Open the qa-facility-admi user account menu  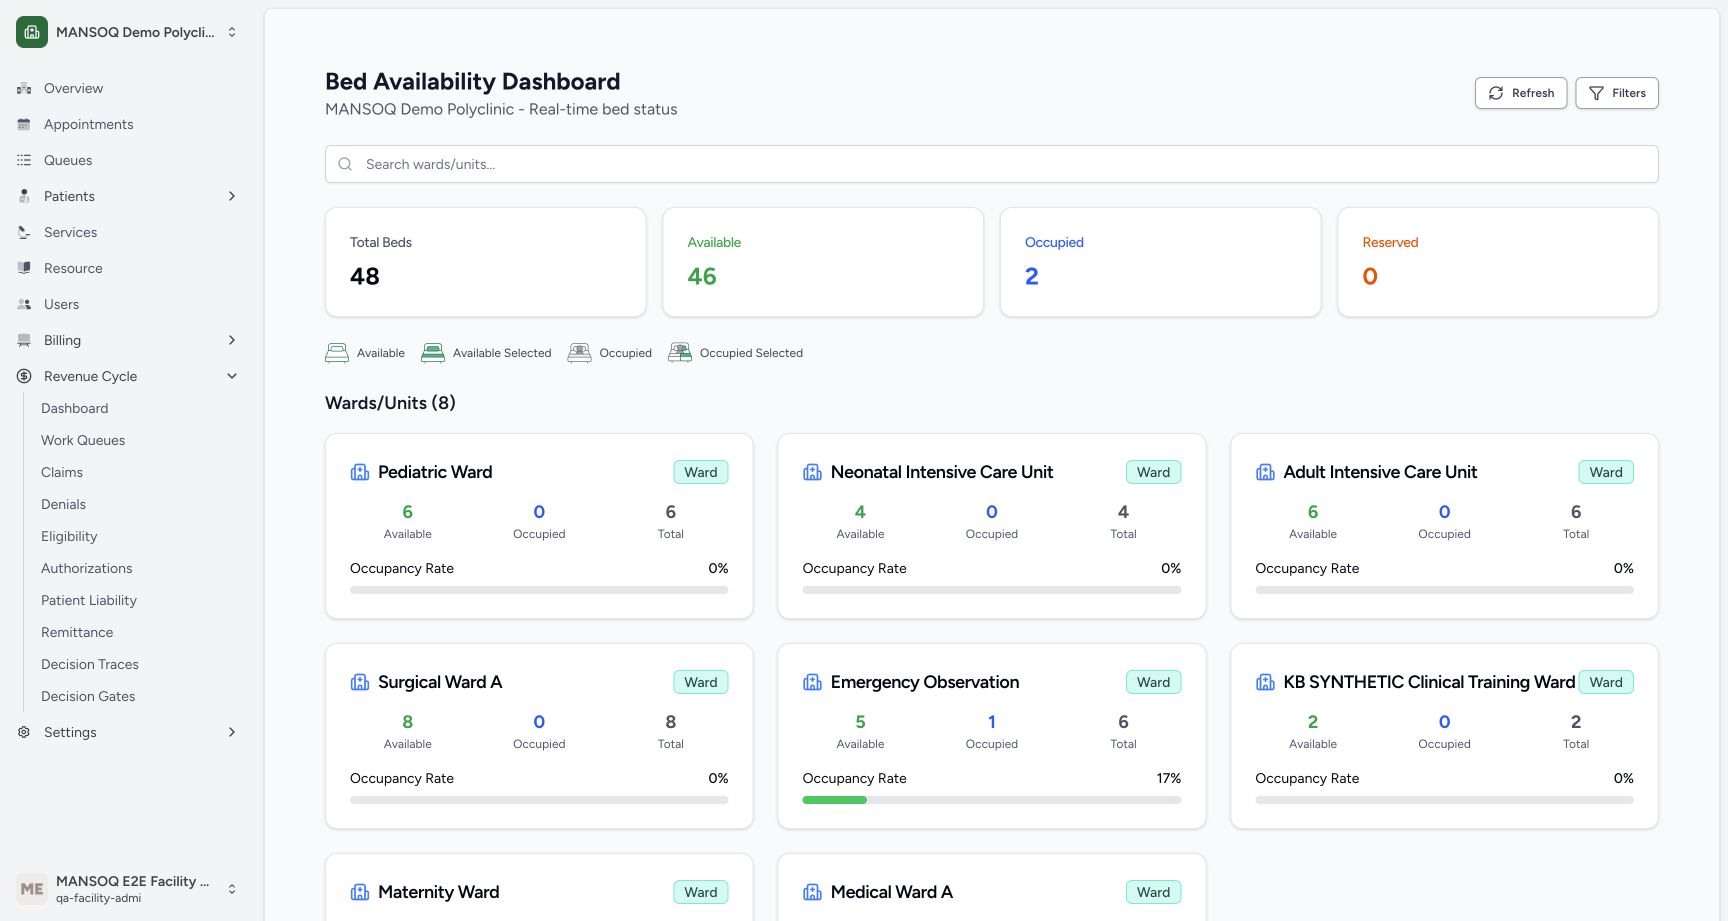[128, 889]
